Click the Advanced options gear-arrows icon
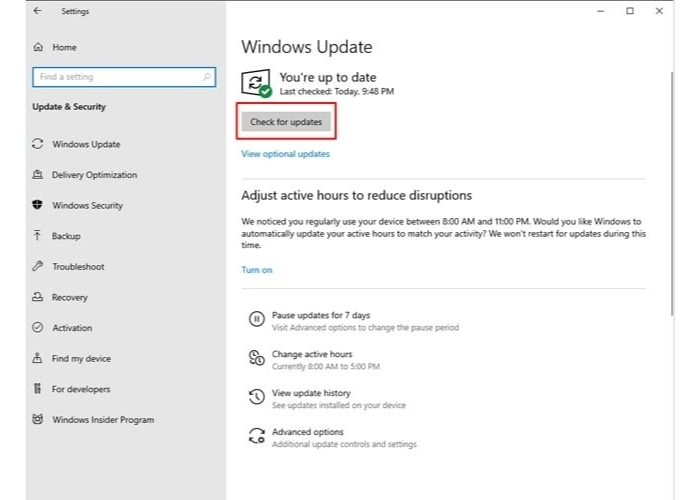 tap(257, 436)
